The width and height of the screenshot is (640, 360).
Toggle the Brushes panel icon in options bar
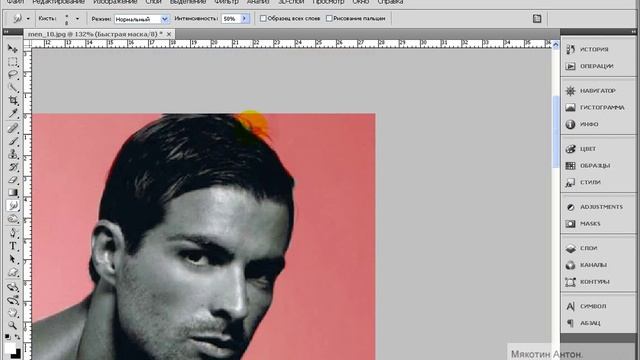[x=537, y=18]
